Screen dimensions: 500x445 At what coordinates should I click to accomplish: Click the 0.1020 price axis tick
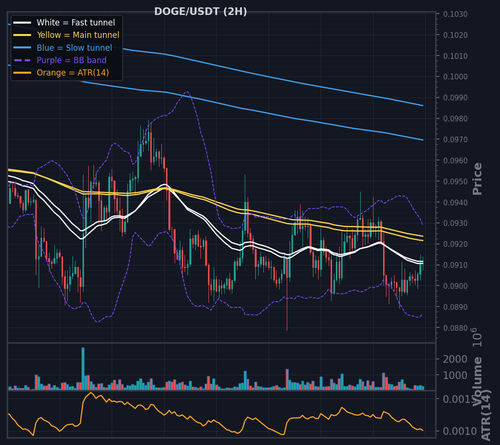click(x=455, y=35)
